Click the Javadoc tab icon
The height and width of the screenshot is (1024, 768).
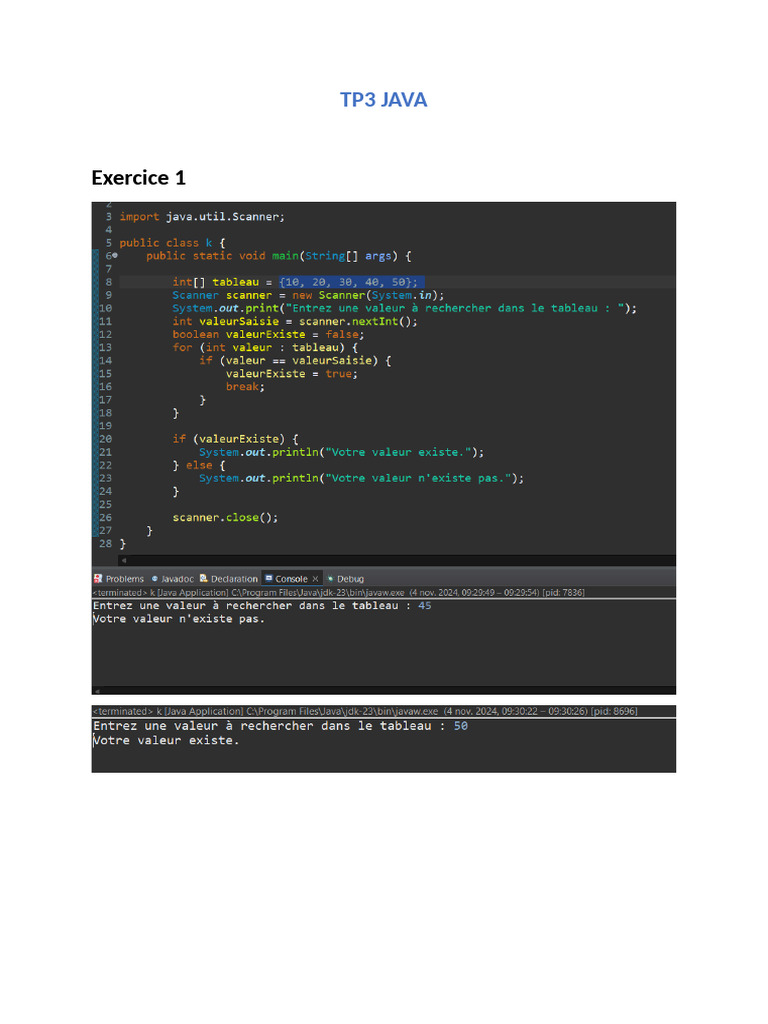[155, 579]
